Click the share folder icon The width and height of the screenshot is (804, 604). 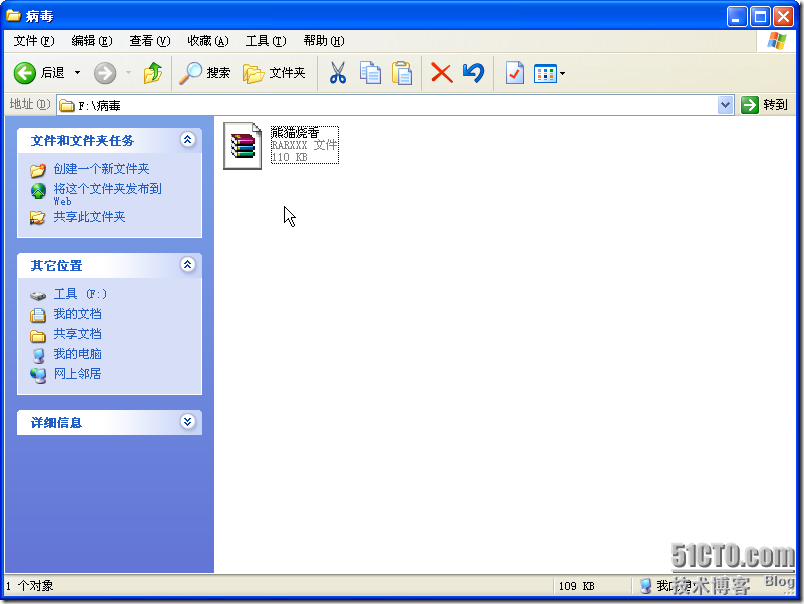(37, 218)
